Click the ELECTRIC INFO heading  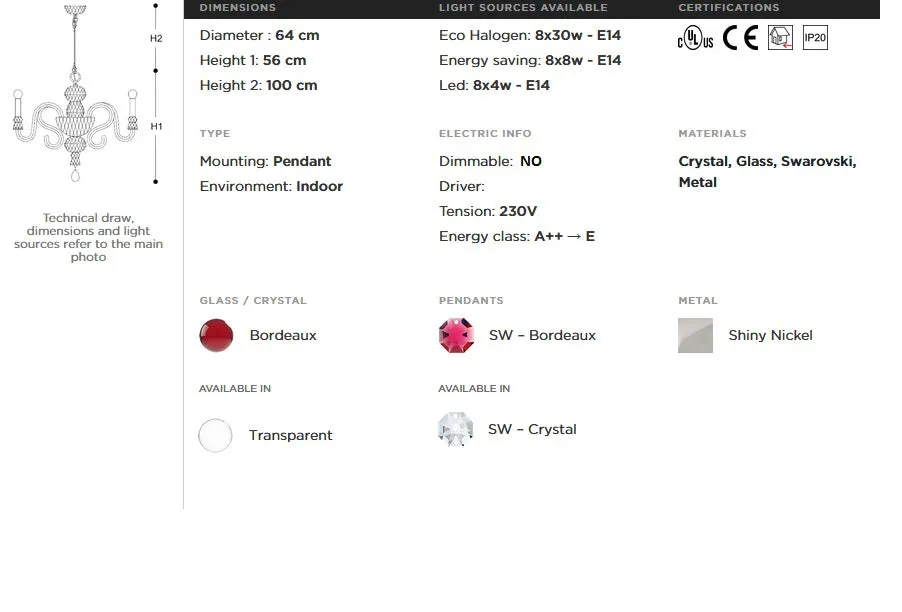[x=485, y=133]
